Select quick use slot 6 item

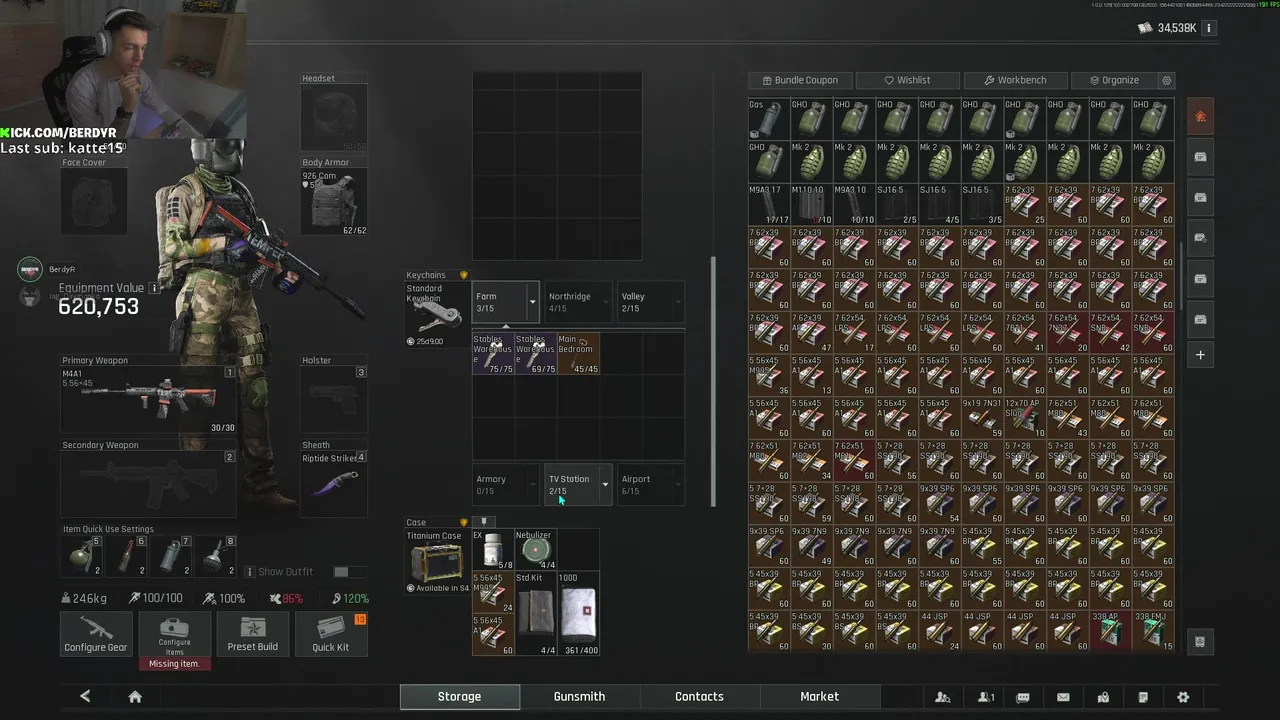coord(125,556)
